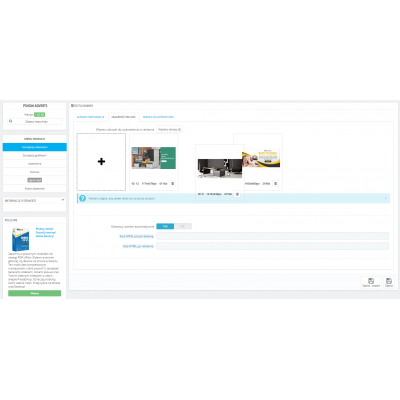Open the last sidebar menu item
The width and height of the screenshot is (400, 400).
(35, 189)
